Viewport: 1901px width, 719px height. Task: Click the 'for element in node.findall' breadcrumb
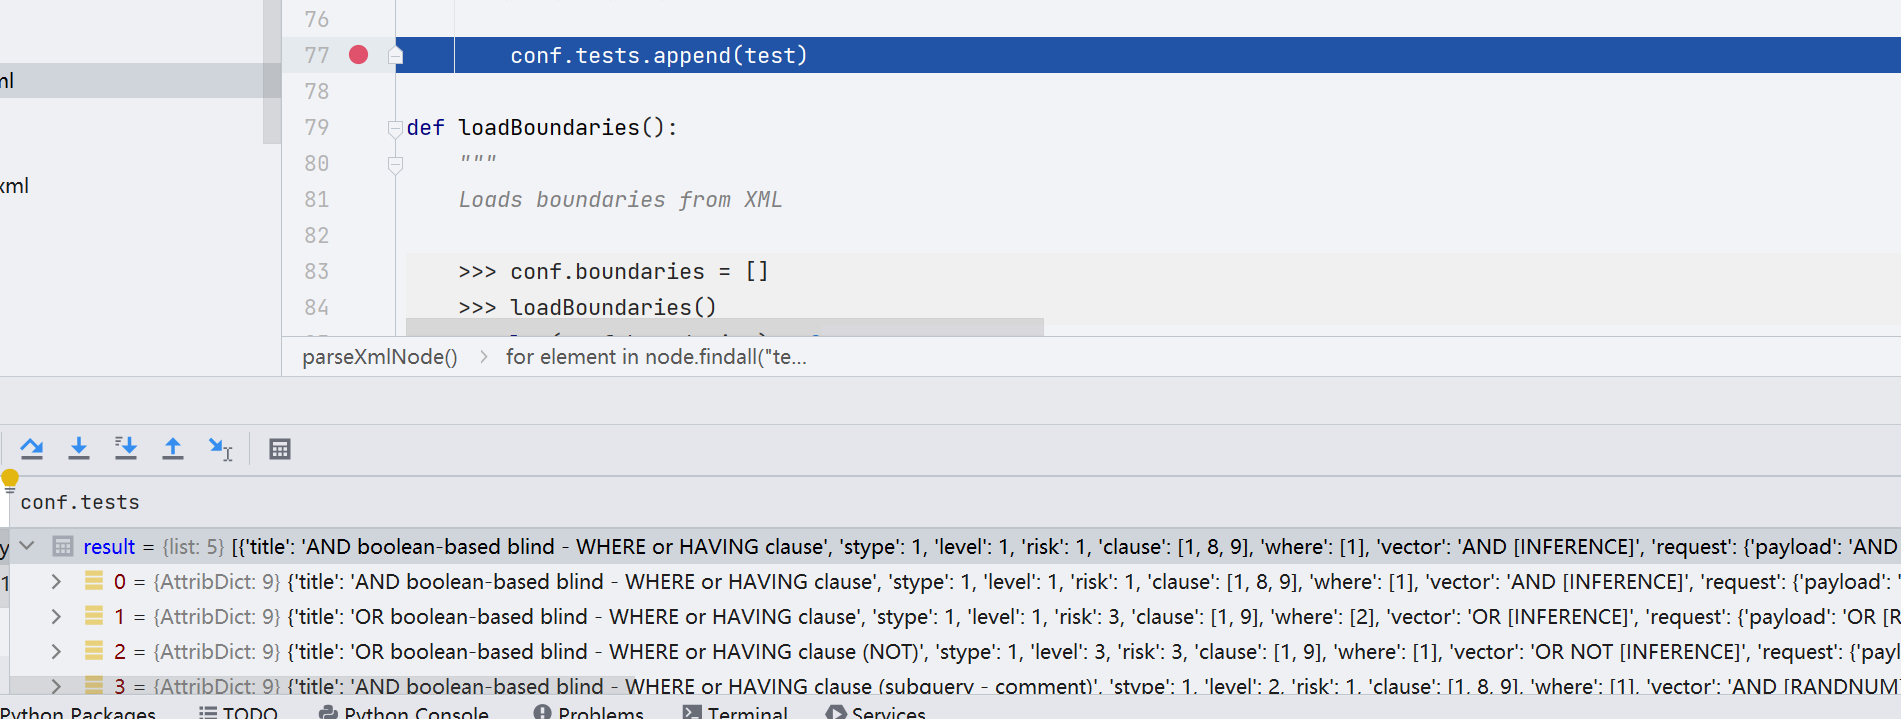coord(656,357)
